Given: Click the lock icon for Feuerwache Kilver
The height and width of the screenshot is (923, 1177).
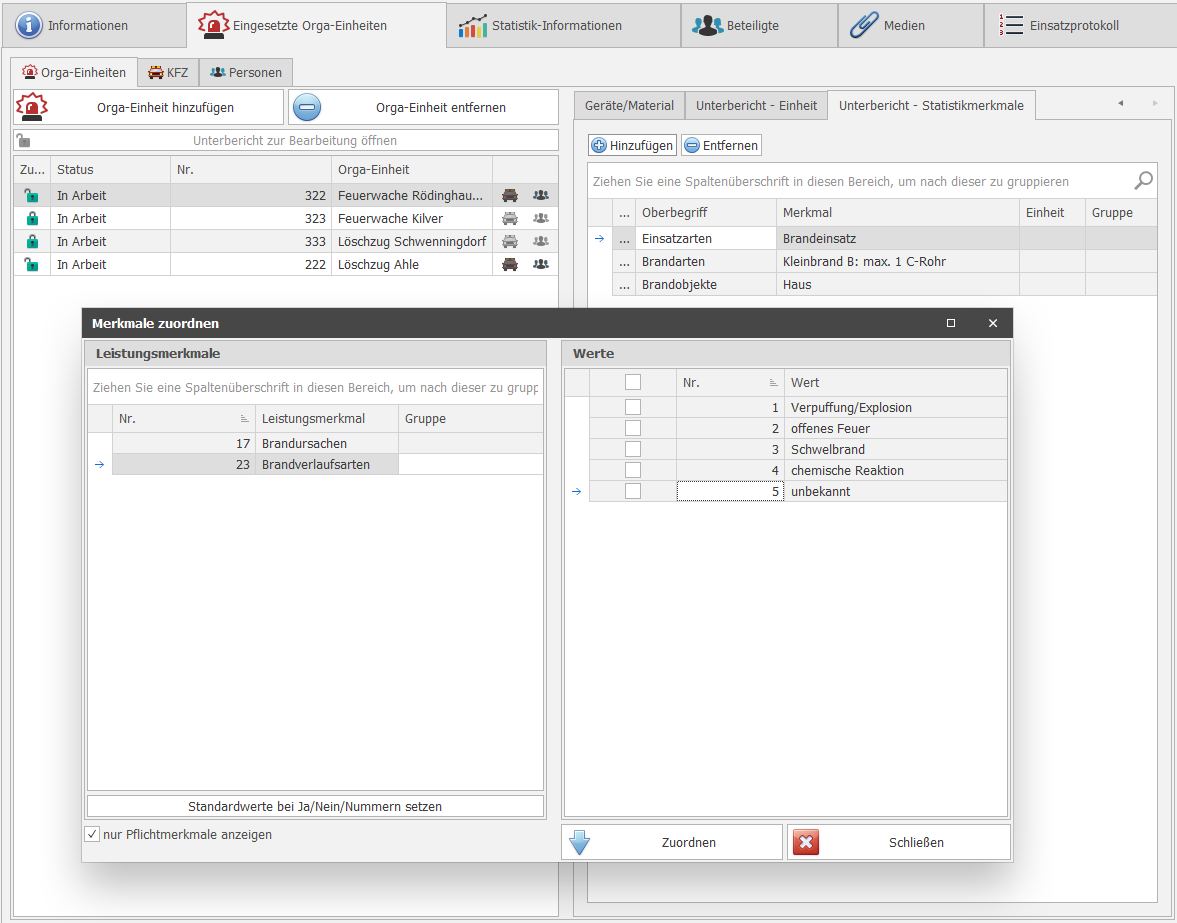Looking at the screenshot, I should (x=32, y=219).
